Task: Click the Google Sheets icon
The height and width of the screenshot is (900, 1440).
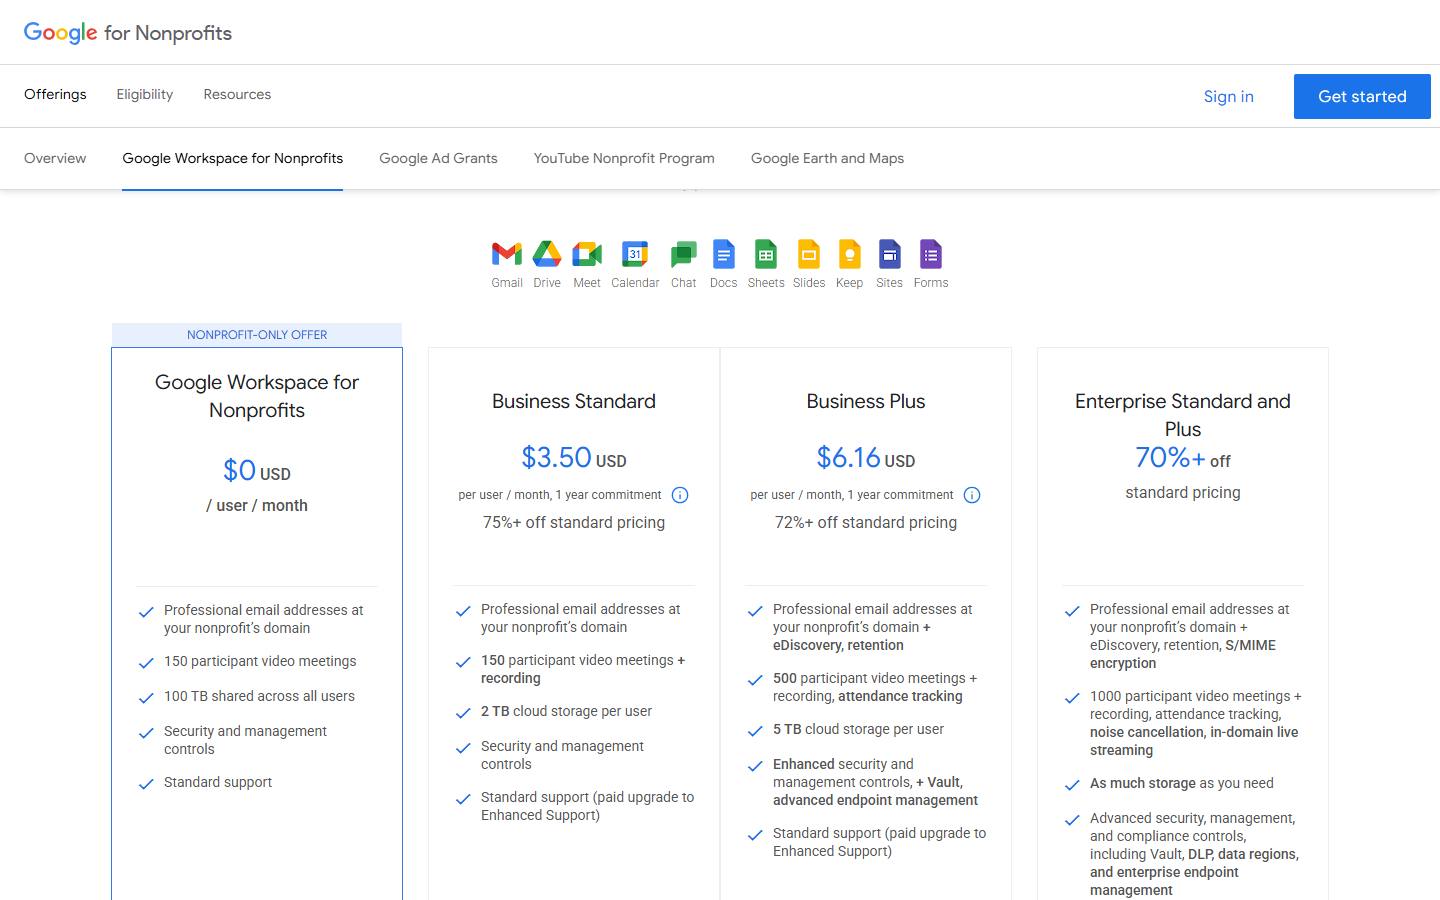Action: click(766, 254)
